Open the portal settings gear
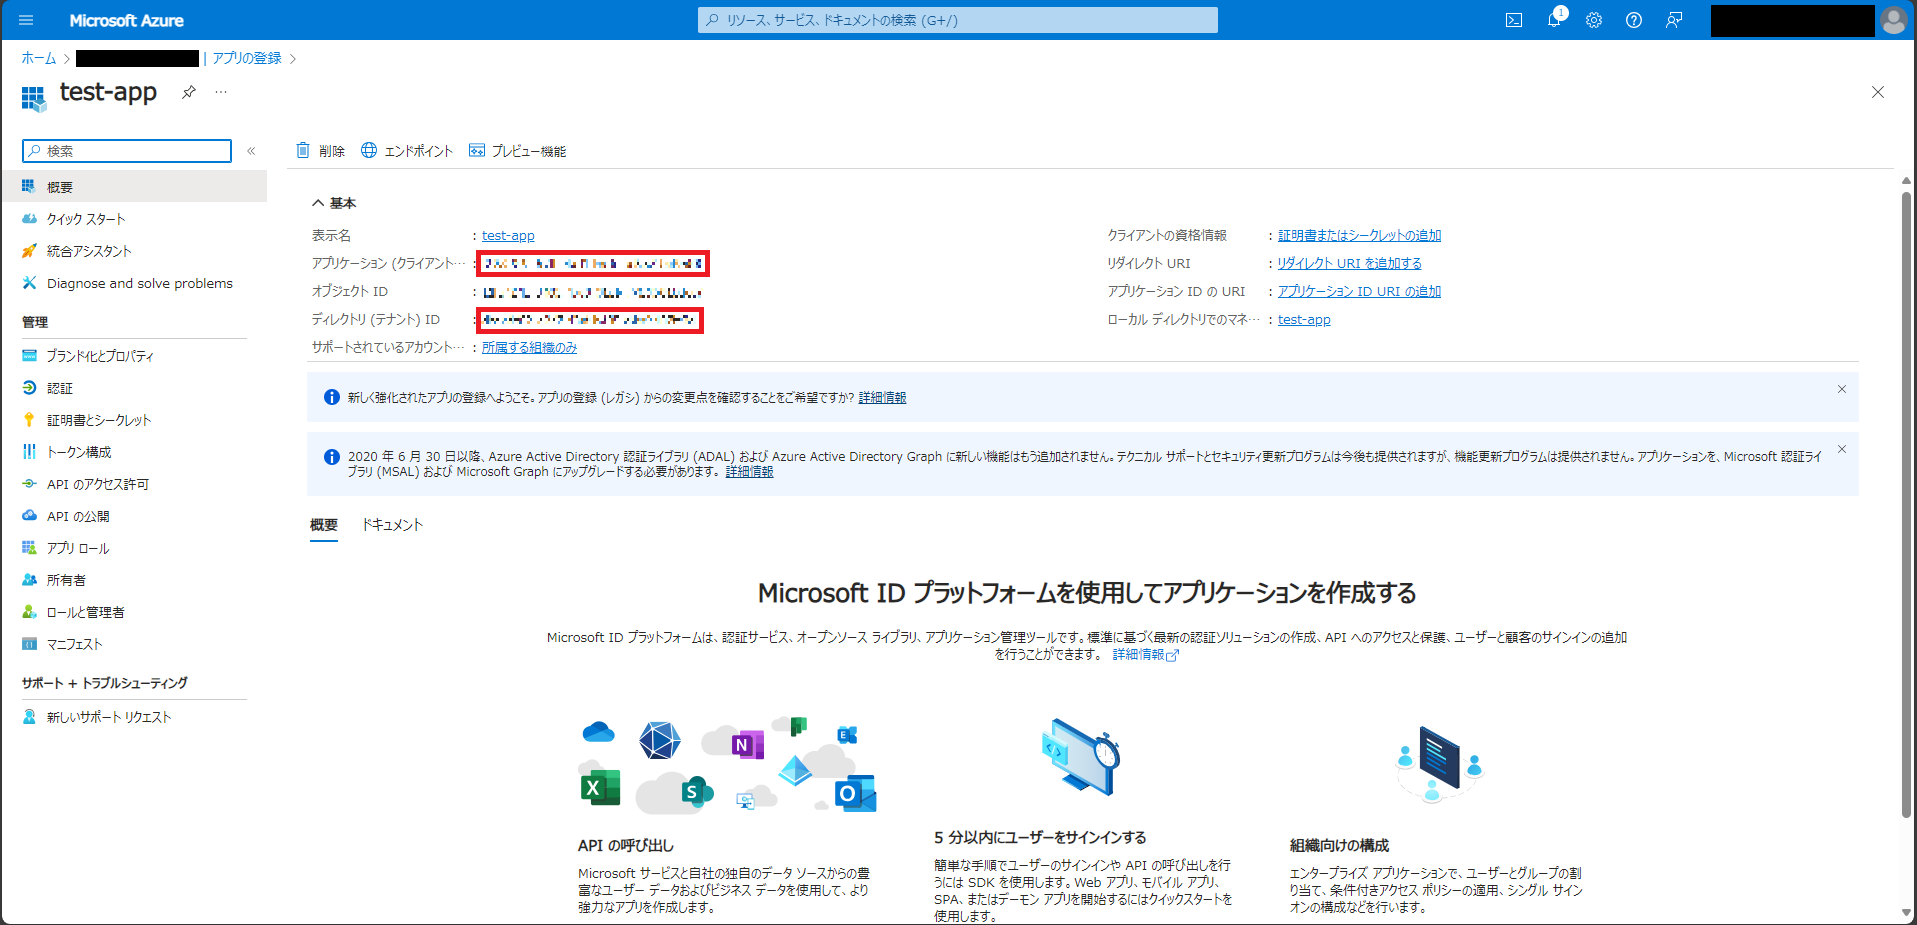Screen dimensions: 1917x925 point(1593,19)
